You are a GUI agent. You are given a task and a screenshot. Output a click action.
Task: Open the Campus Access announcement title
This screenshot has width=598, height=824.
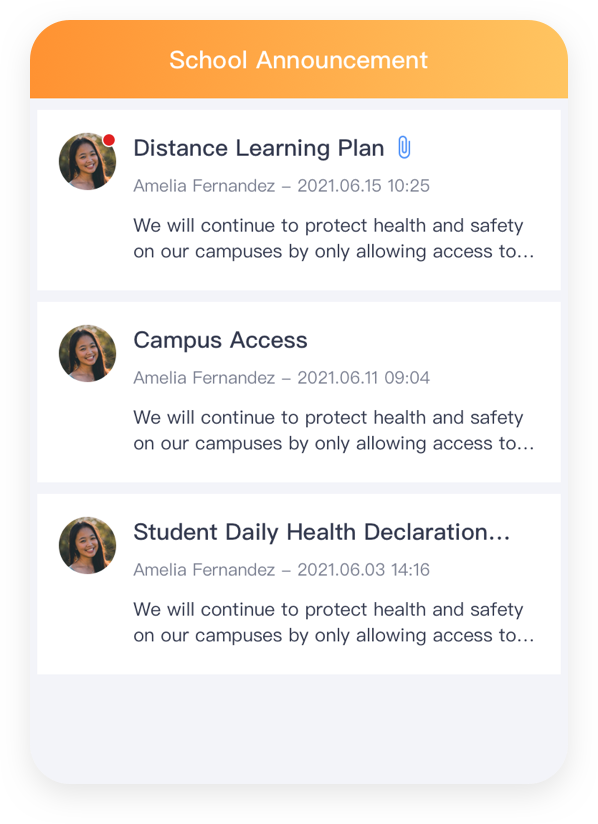point(220,340)
